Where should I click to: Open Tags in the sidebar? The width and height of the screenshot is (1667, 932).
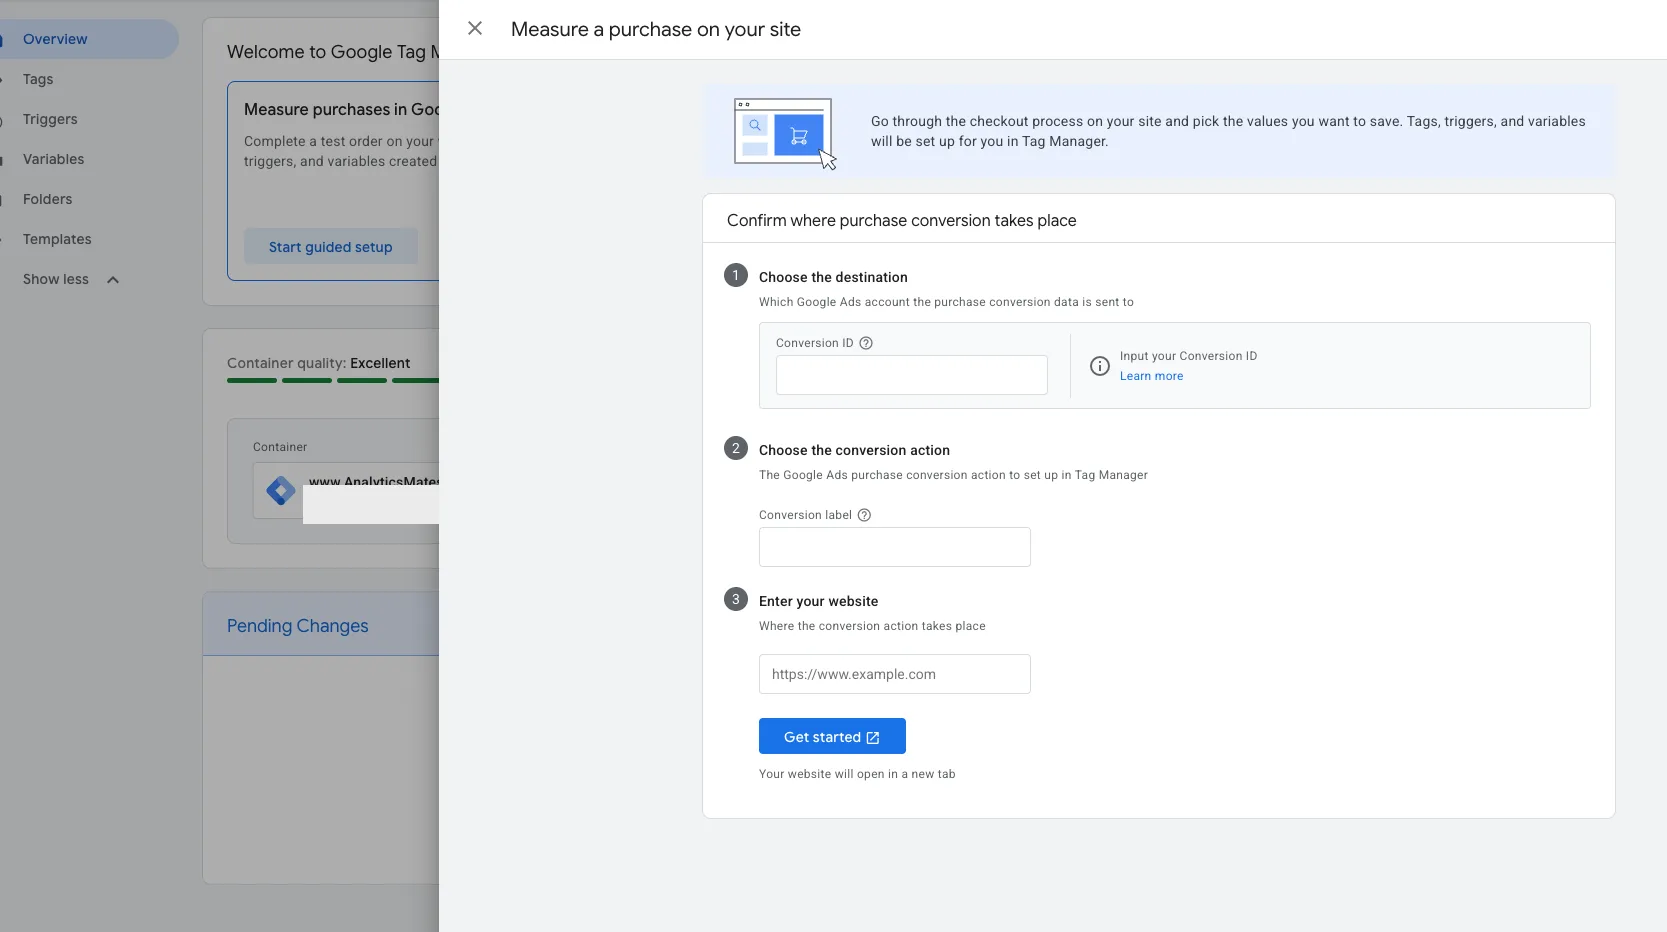point(38,79)
